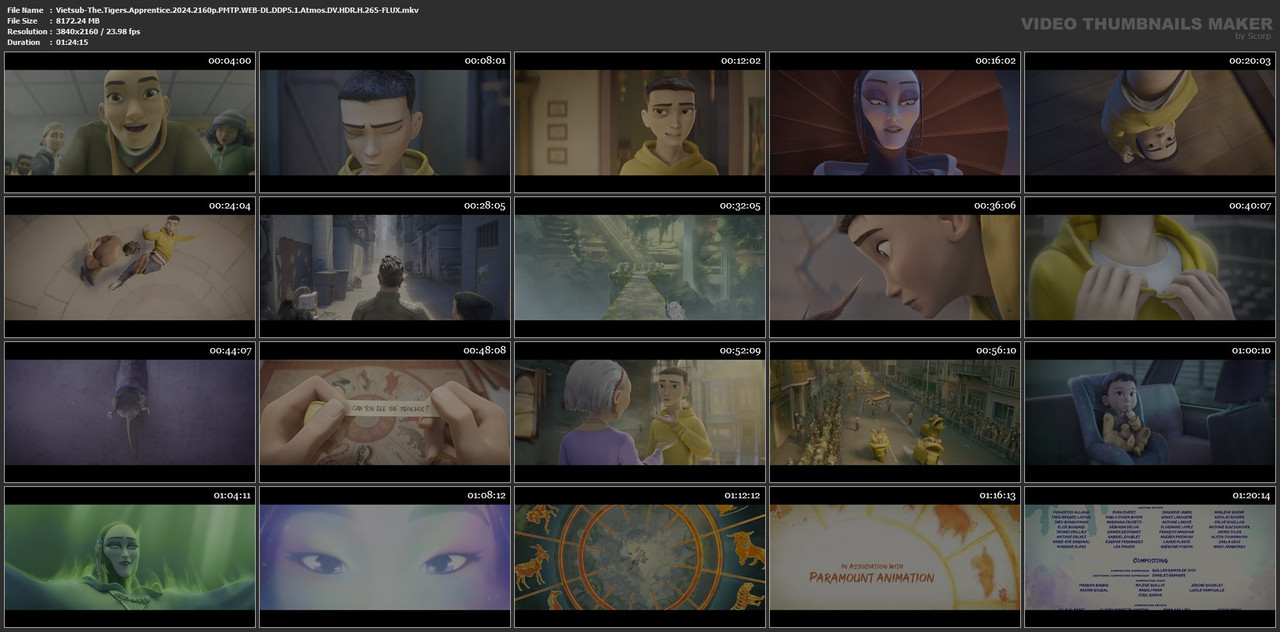Click the 00:16:02 thumbnail with purple-haired woman
The image size is (1280, 632).
[x=895, y=122]
